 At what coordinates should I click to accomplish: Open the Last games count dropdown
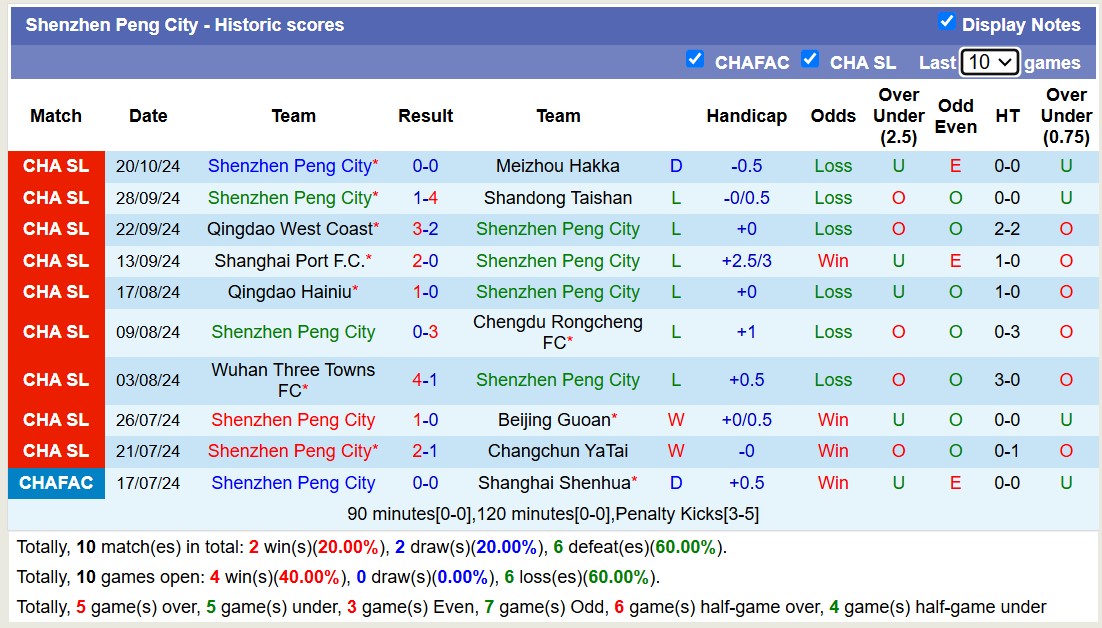tap(990, 62)
